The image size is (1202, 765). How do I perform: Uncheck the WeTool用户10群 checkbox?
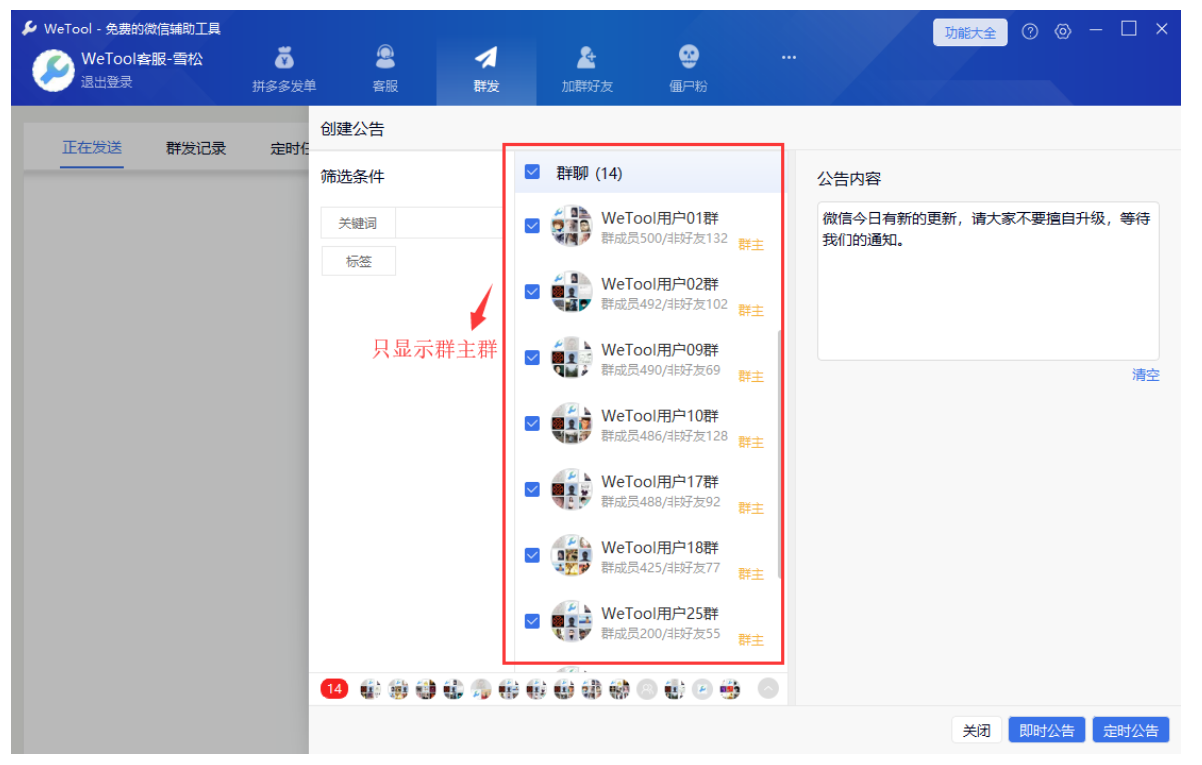coord(532,424)
